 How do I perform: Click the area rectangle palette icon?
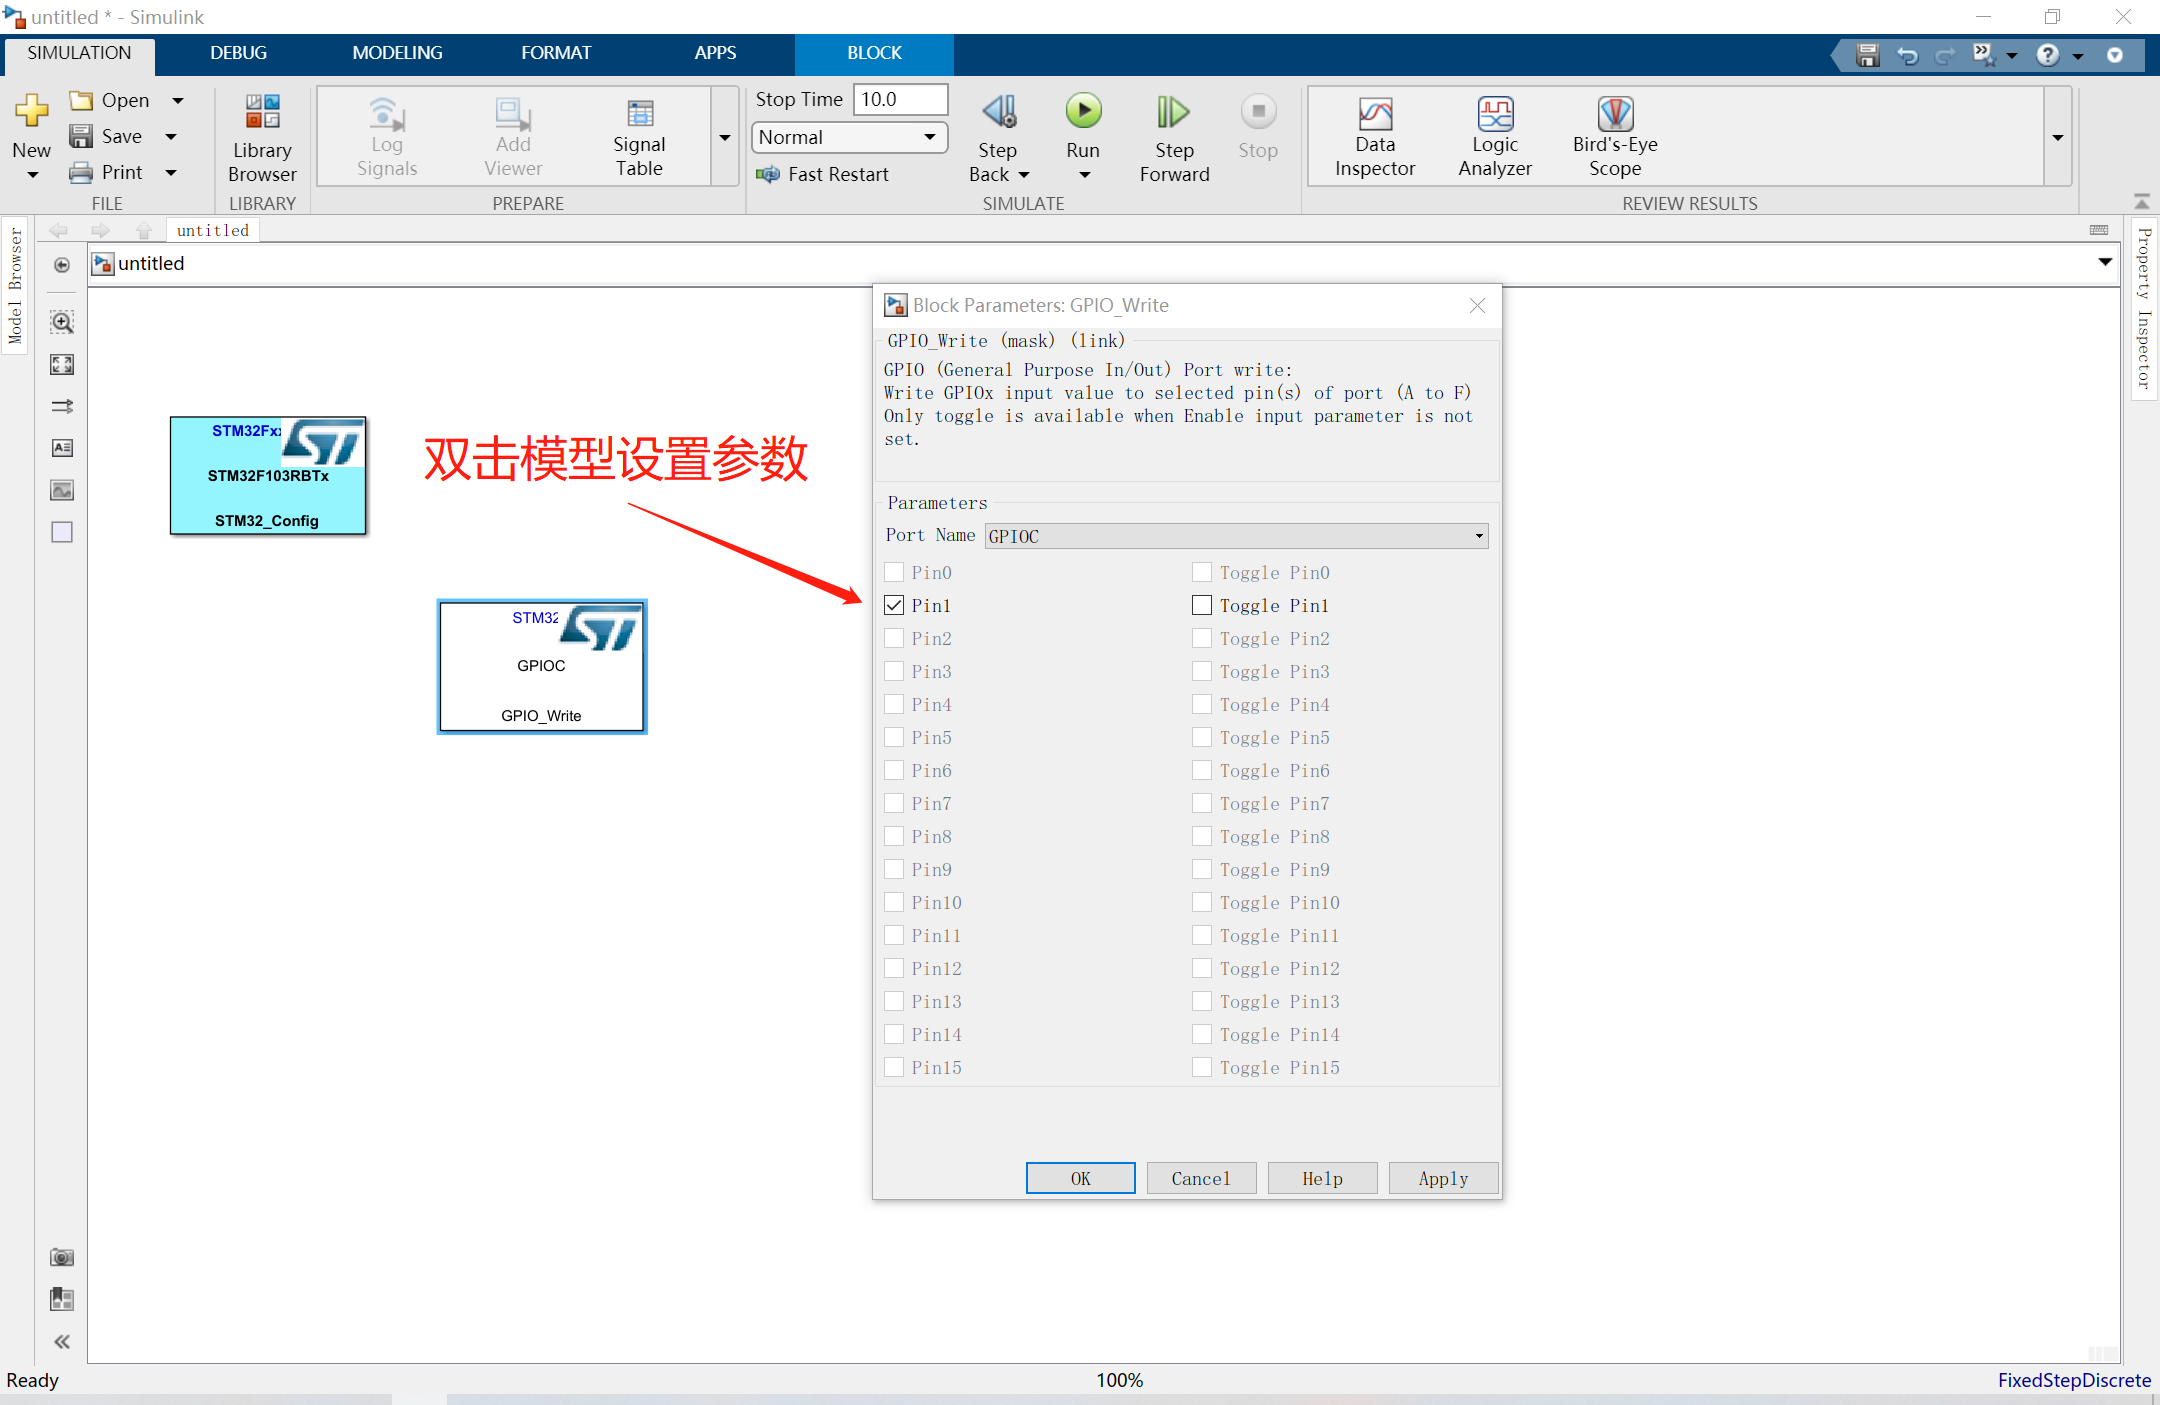[62, 532]
